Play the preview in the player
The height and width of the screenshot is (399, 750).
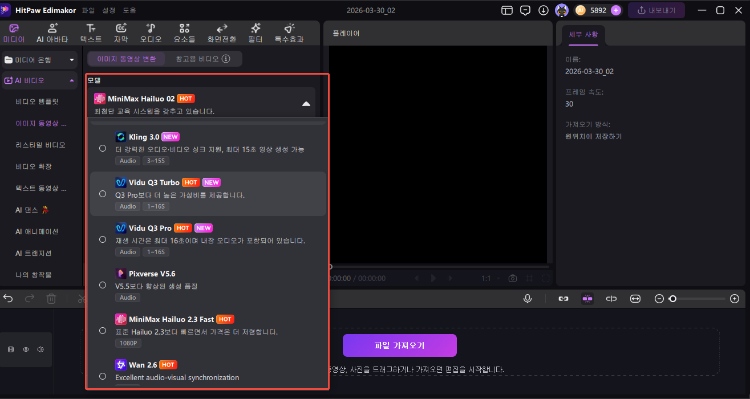433,278
